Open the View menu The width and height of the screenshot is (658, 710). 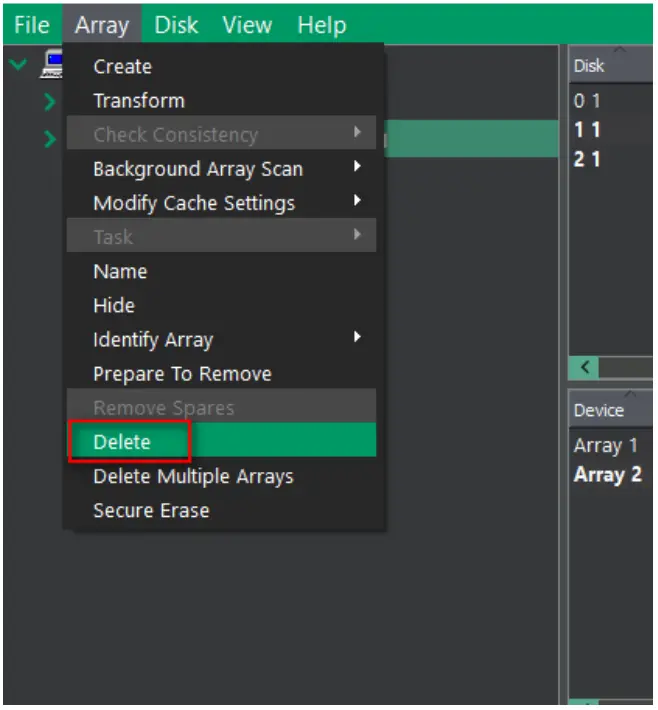pos(246,25)
